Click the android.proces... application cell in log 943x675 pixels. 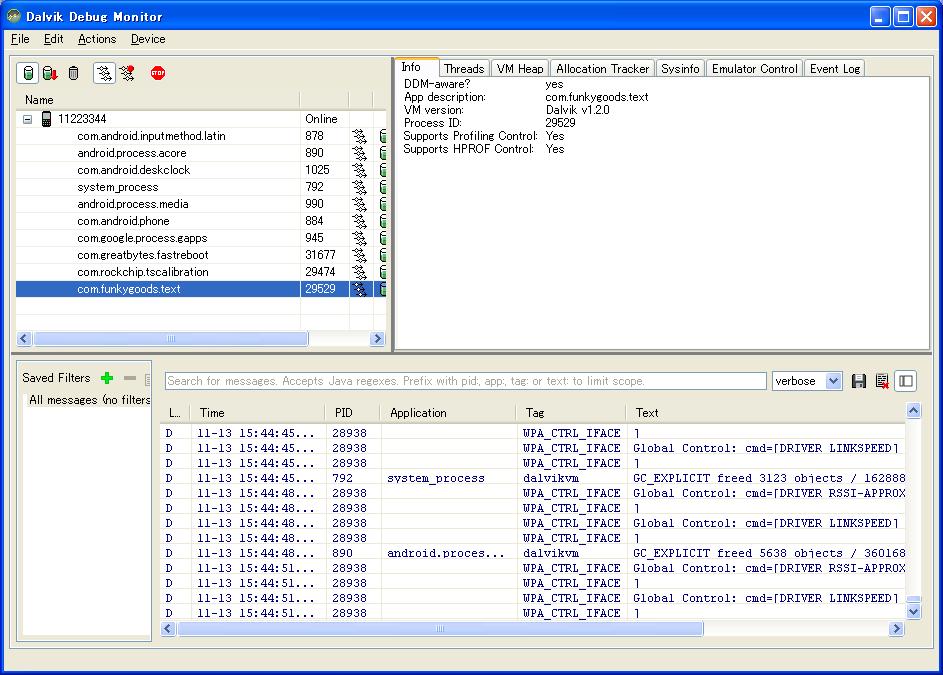pos(446,553)
